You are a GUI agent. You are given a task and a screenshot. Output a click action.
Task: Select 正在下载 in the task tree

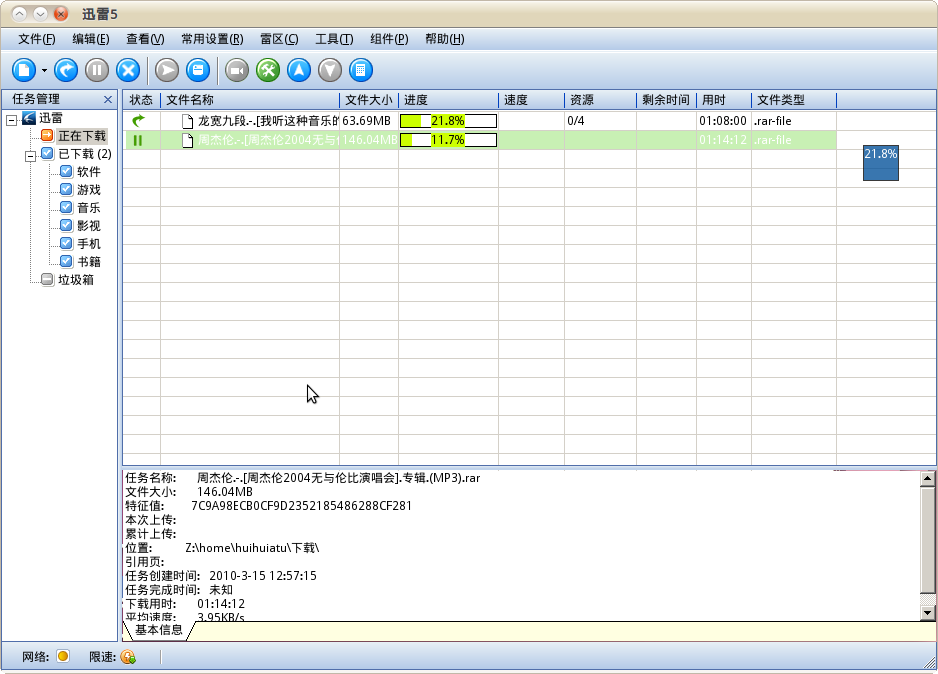(82, 136)
